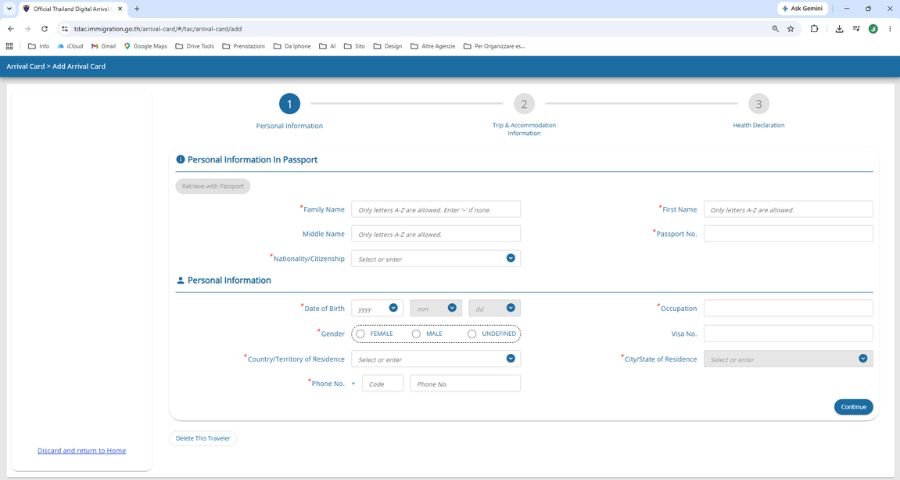Expand Country/Territory of Residence dropdown
This screenshot has width=900, height=480.
(436, 359)
